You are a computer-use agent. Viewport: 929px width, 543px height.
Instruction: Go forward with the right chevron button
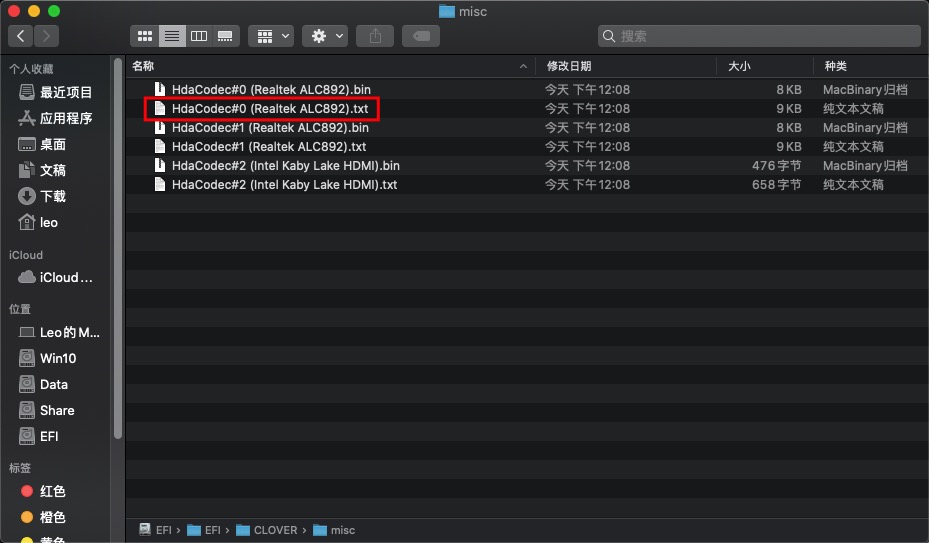(x=46, y=36)
